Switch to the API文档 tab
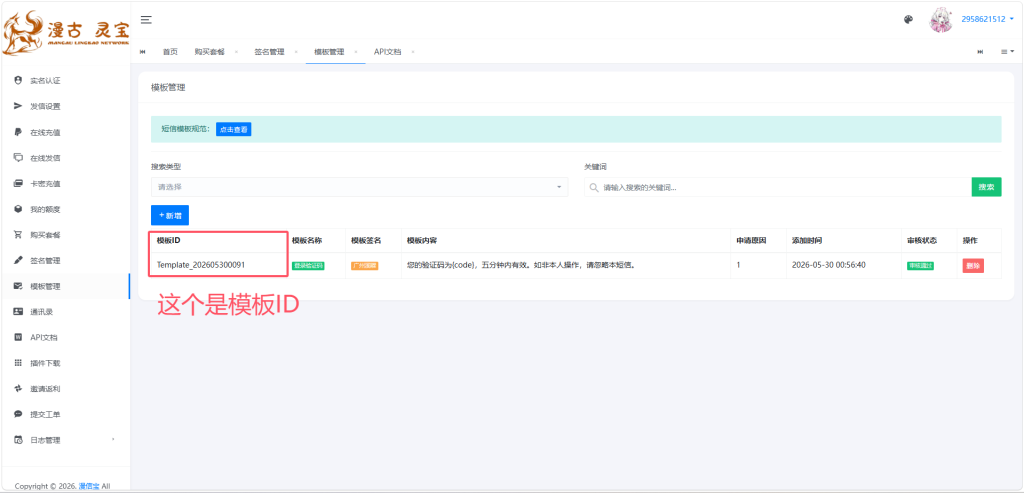The image size is (1024, 493). (x=387, y=52)
